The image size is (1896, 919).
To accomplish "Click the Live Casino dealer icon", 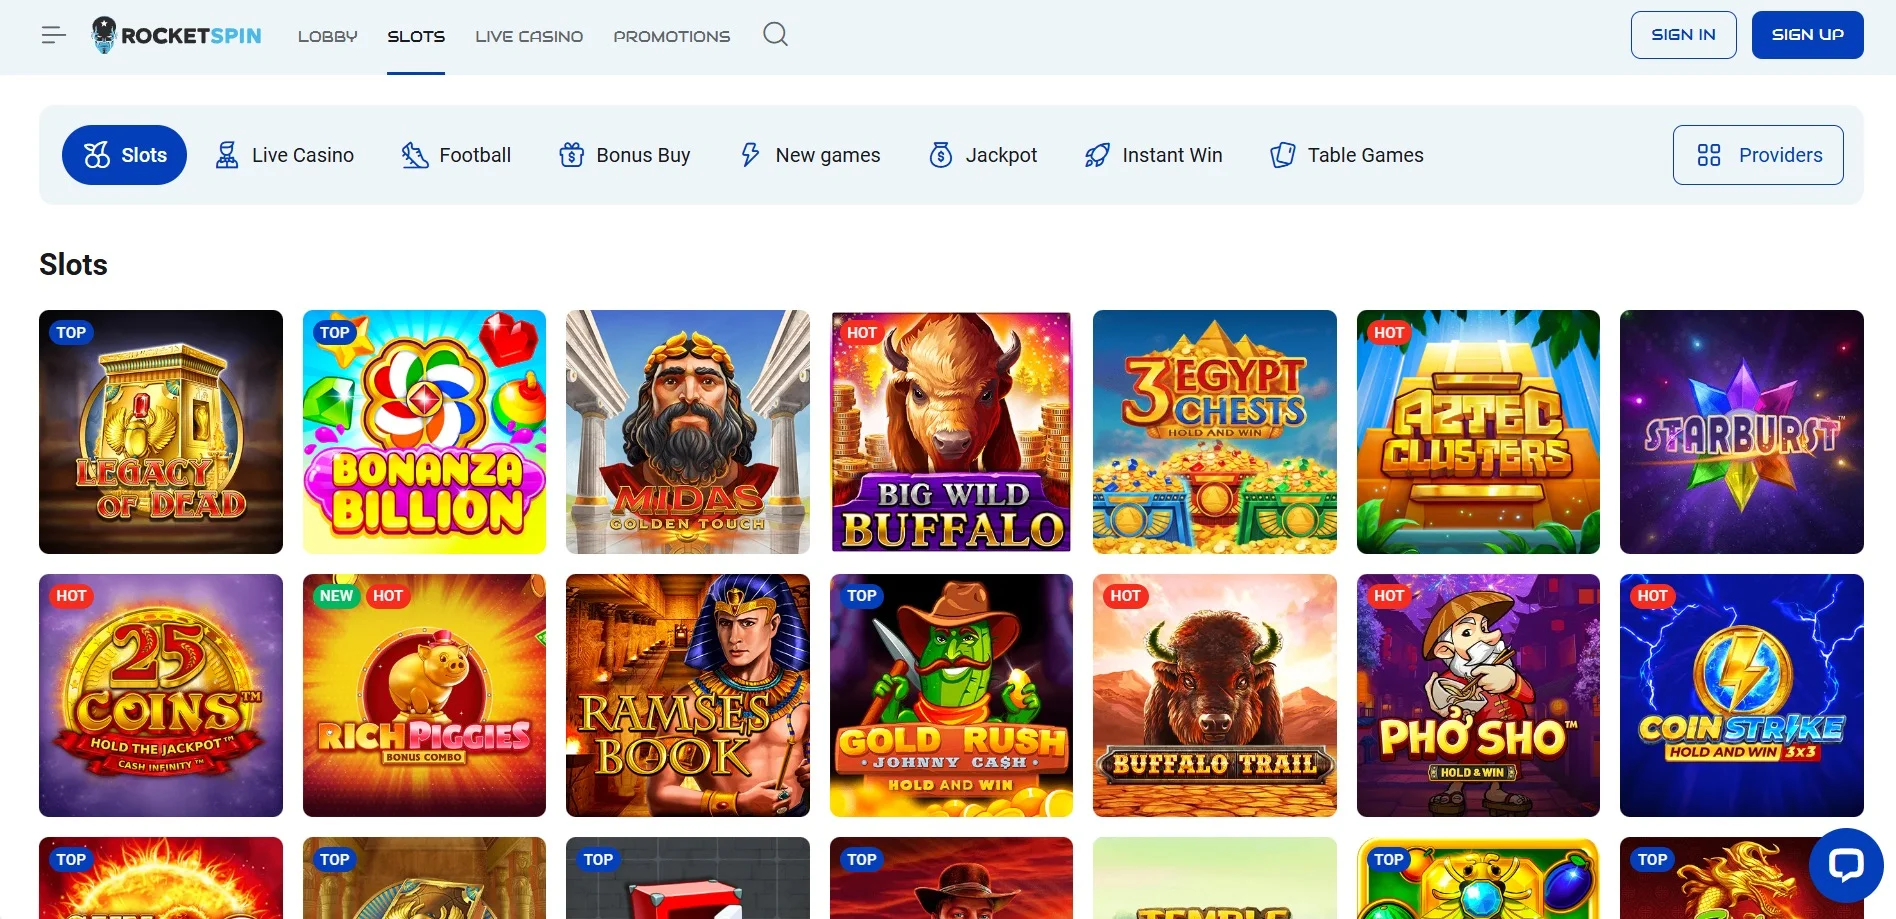I will pos(227,155).
